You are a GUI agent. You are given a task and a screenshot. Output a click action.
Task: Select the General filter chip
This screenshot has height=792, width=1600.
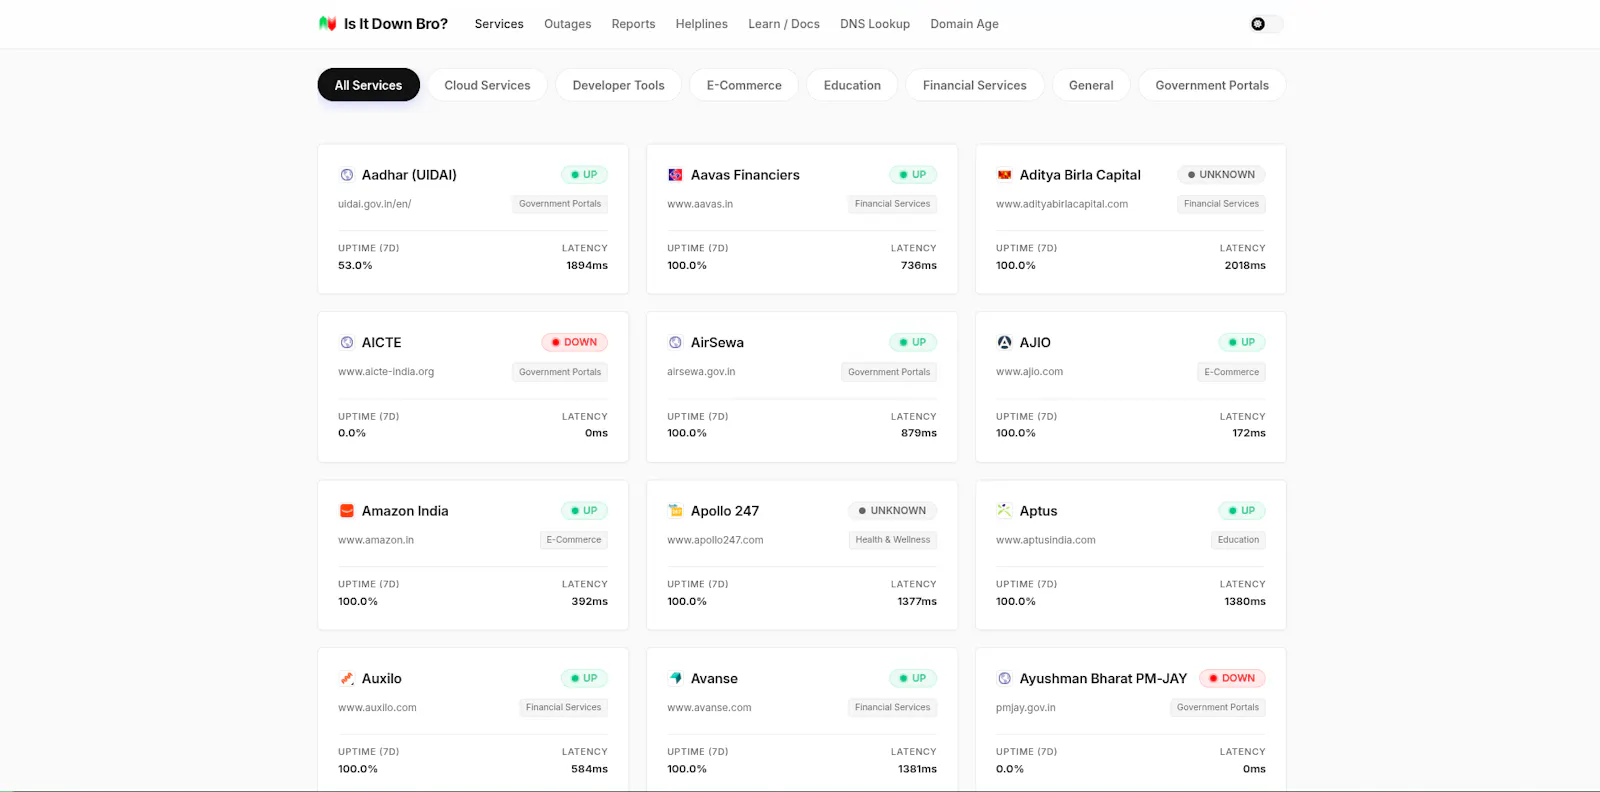pyautogui.click(x=1091, y=85)
